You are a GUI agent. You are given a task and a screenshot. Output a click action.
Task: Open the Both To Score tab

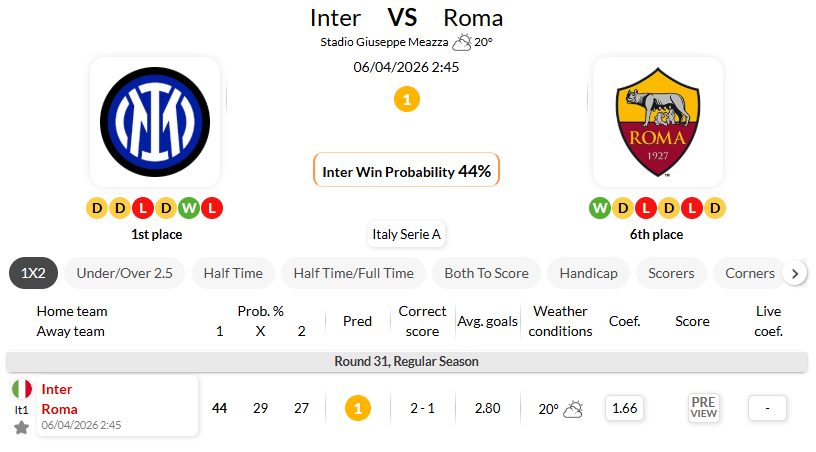[x=488, y=273]
